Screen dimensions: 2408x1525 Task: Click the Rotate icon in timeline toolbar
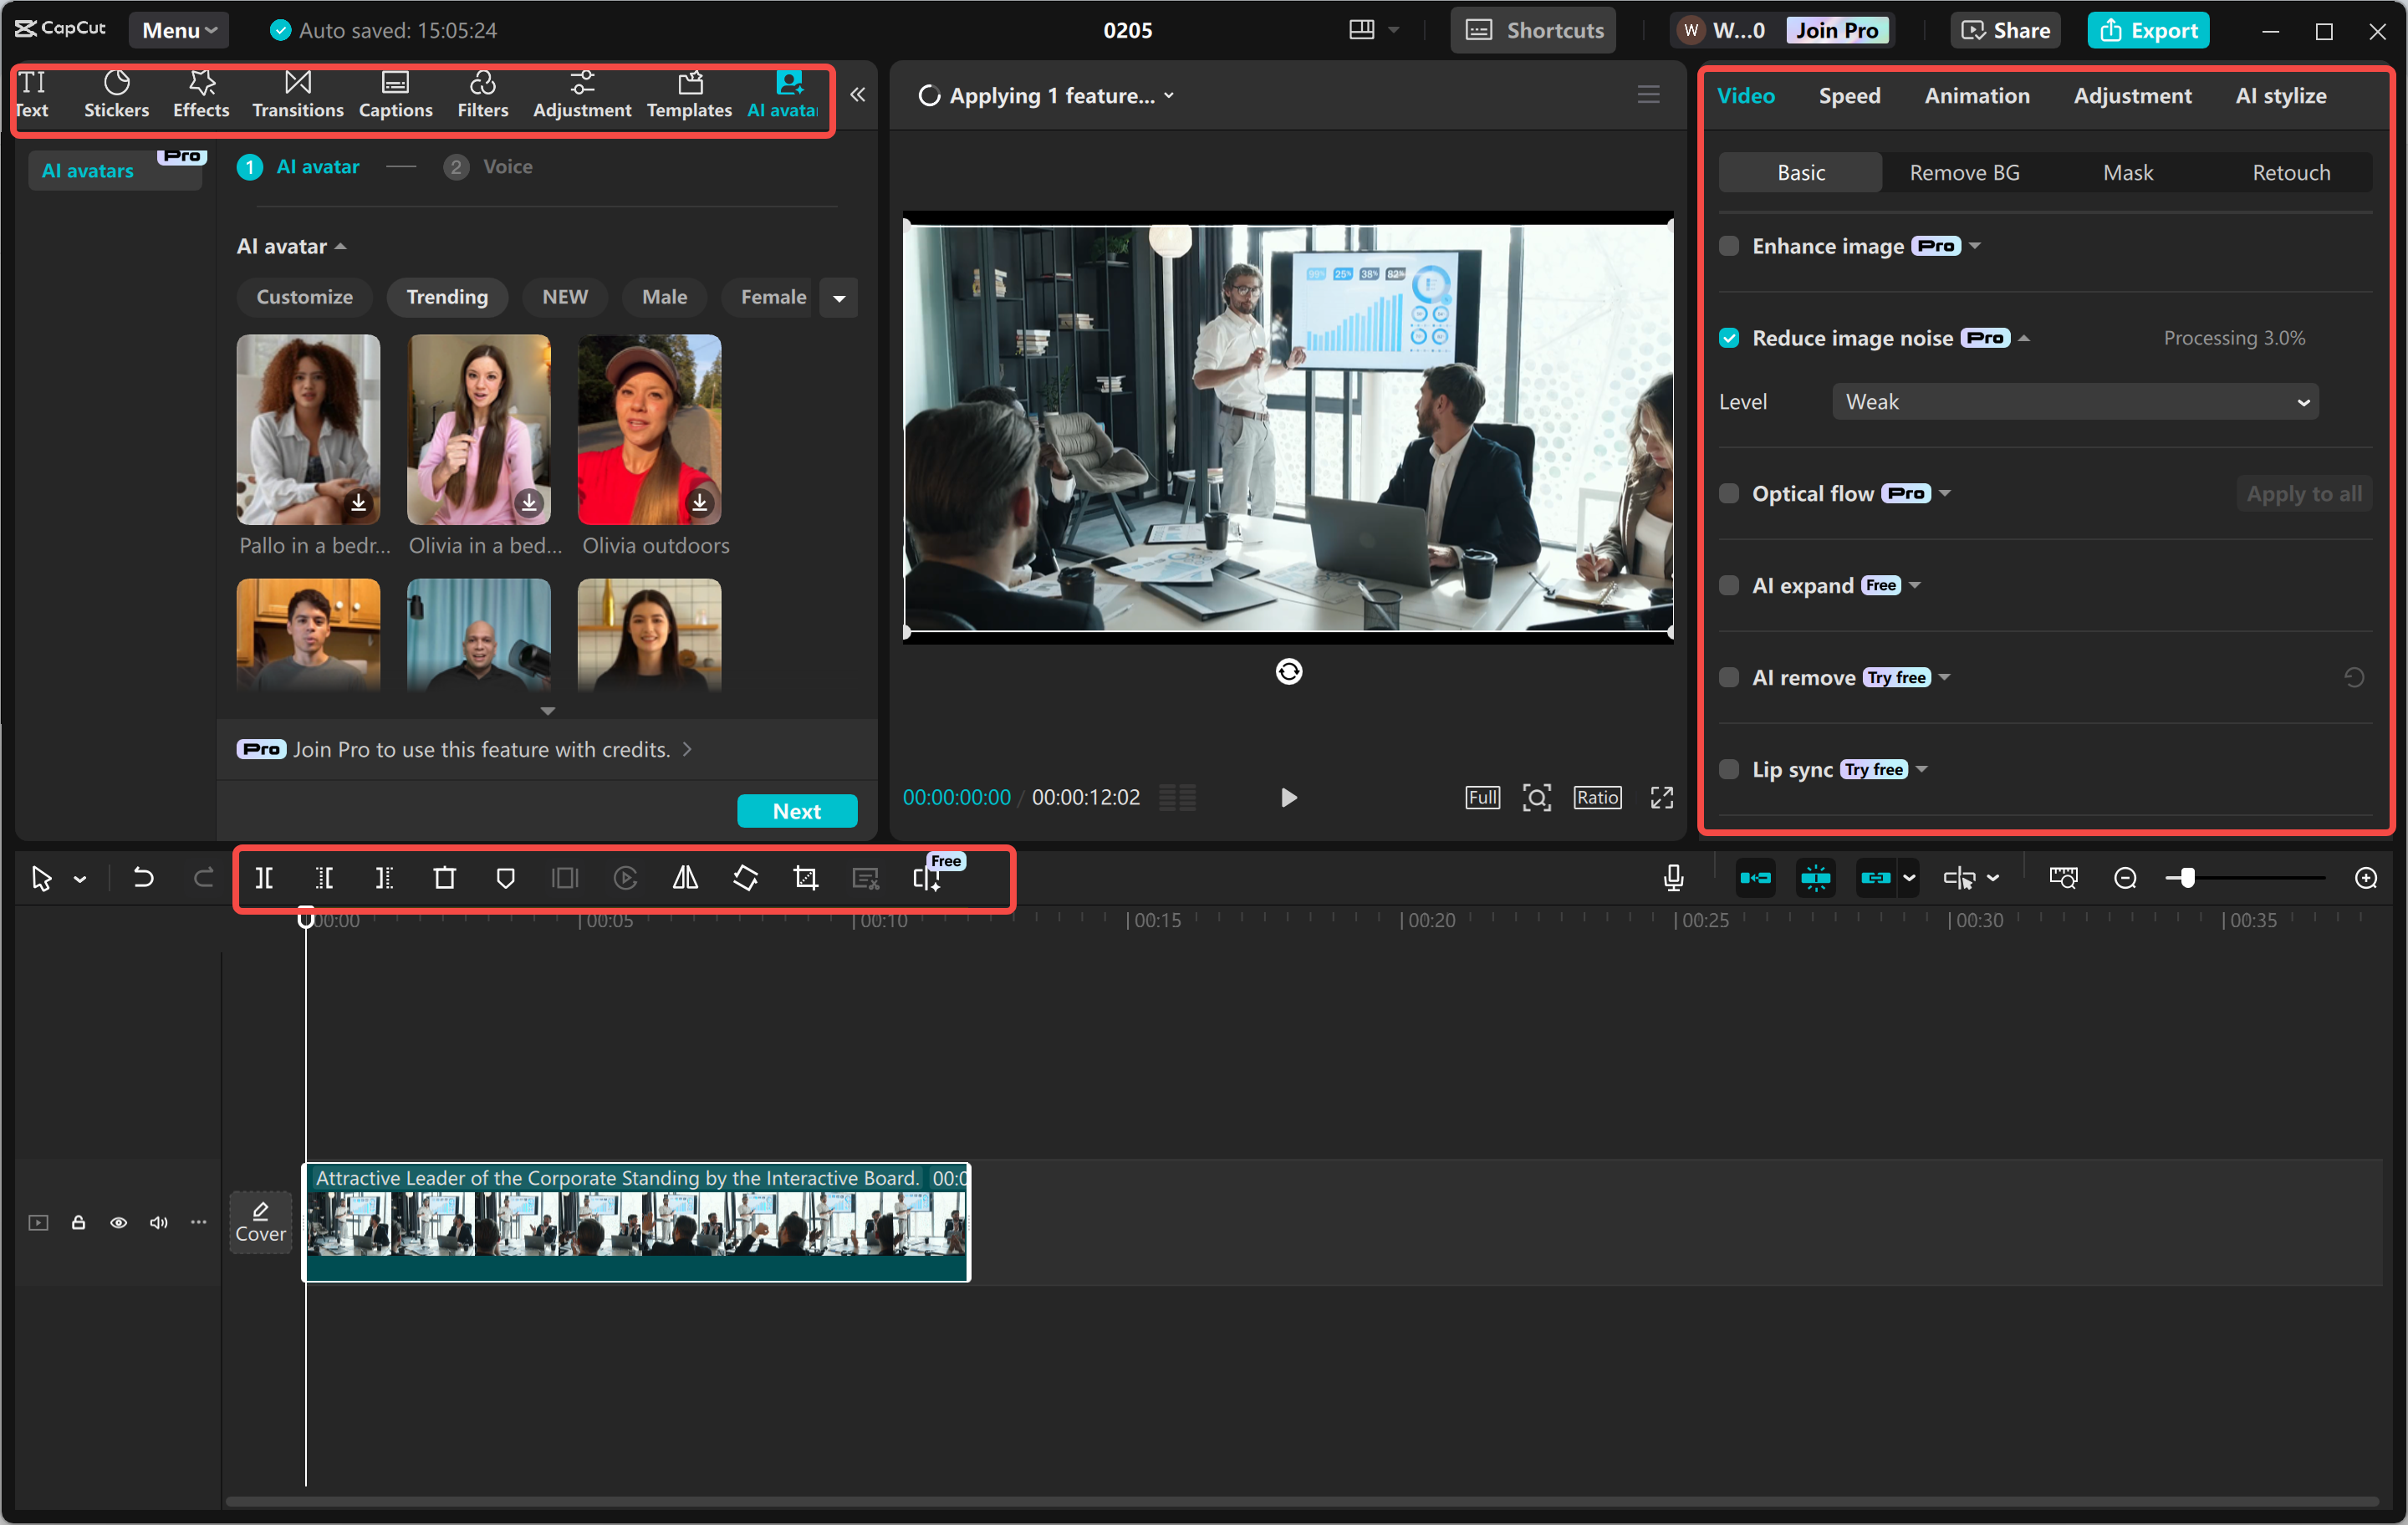tap(745, 878)
